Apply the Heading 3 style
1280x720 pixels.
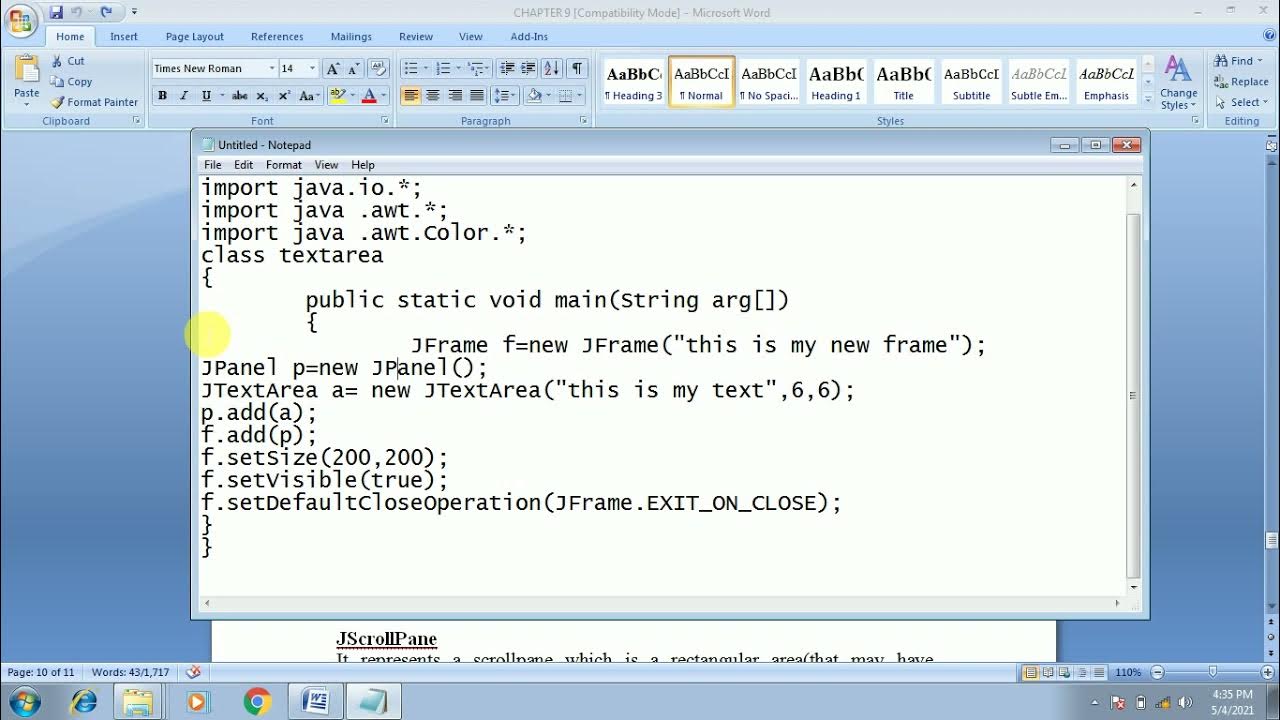(633, 82)
